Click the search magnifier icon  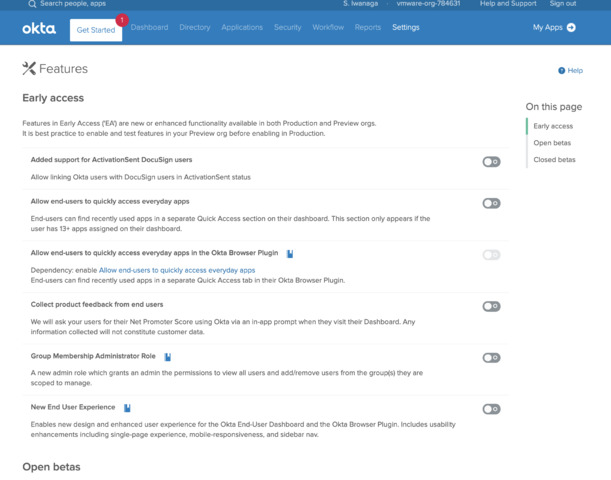click(32, 4)
